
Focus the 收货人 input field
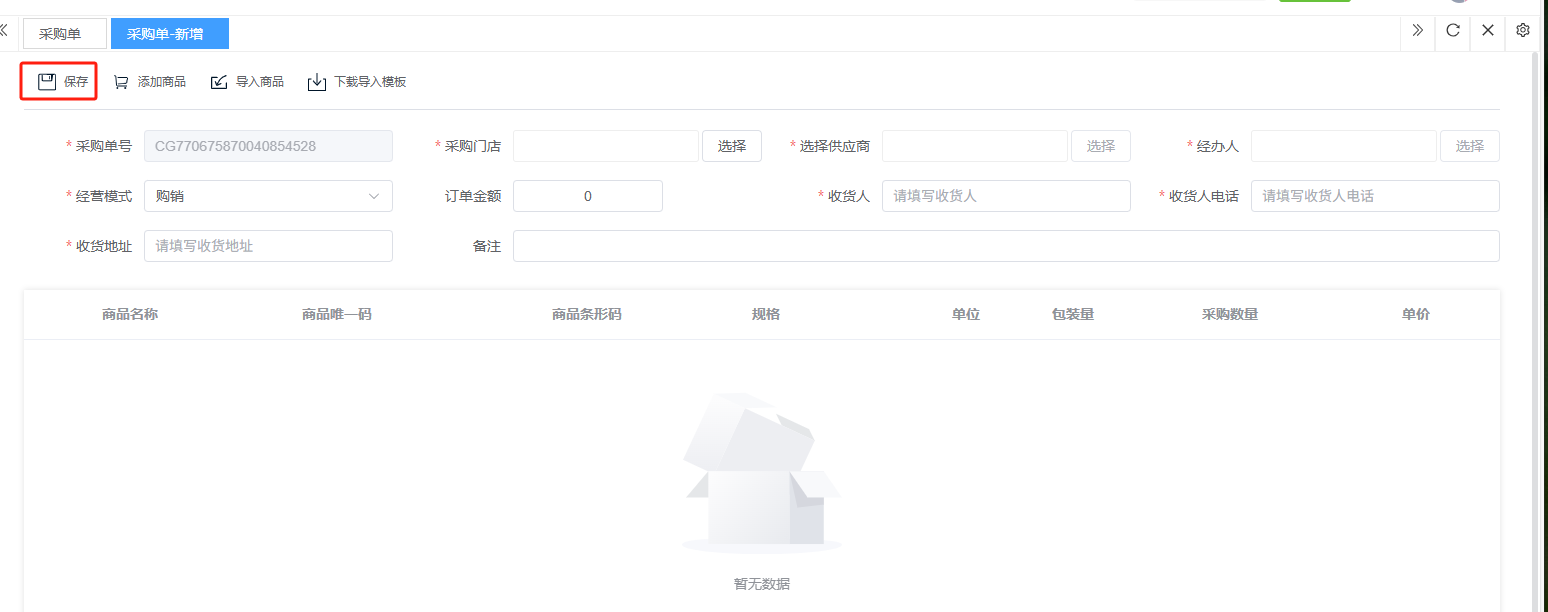click(1005, 196)
